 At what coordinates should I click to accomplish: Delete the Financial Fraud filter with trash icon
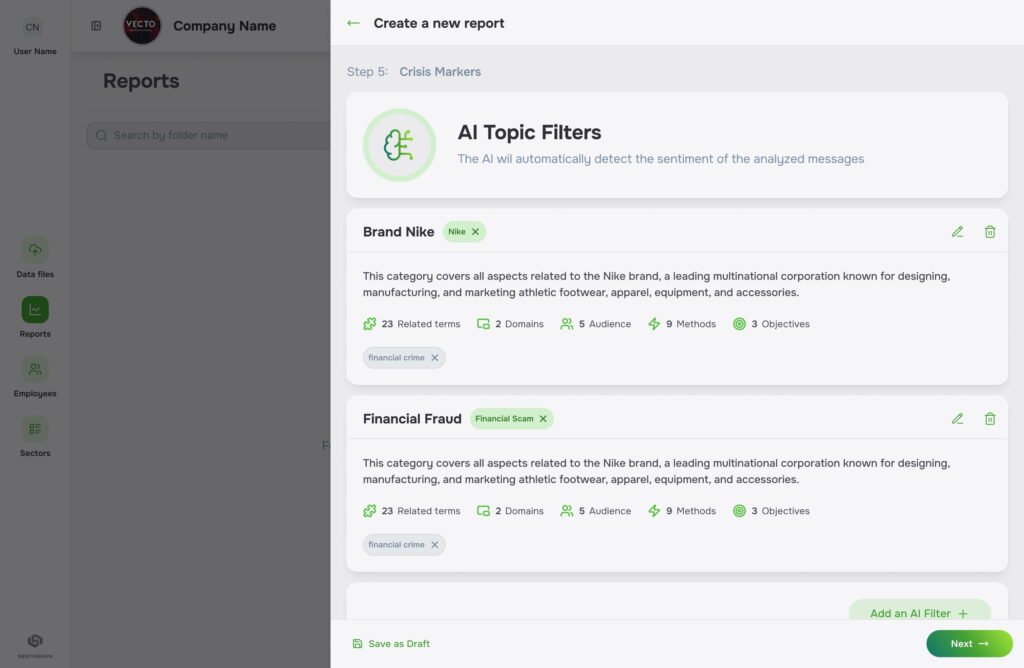point(990,419)
